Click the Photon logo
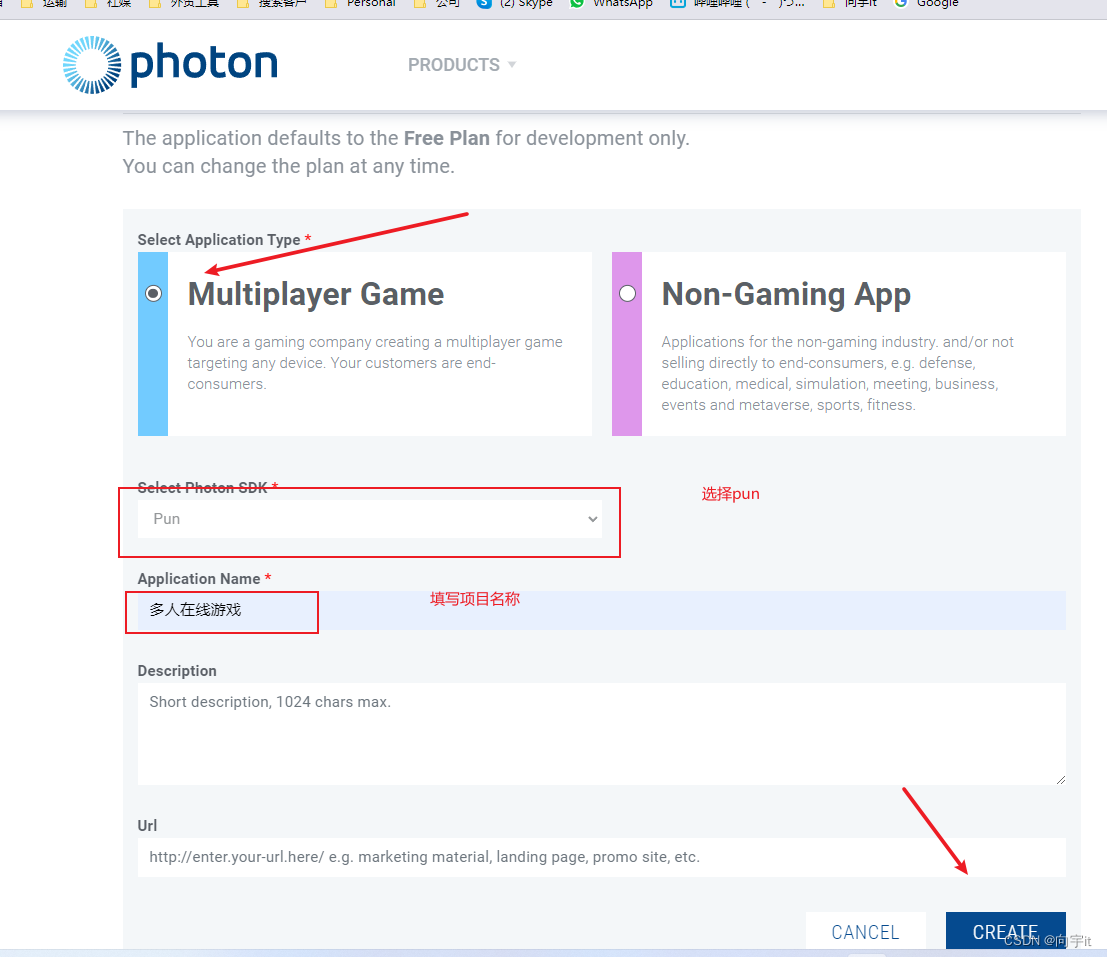The height and width of the screenshot is (957, 1107). point(169,64)
